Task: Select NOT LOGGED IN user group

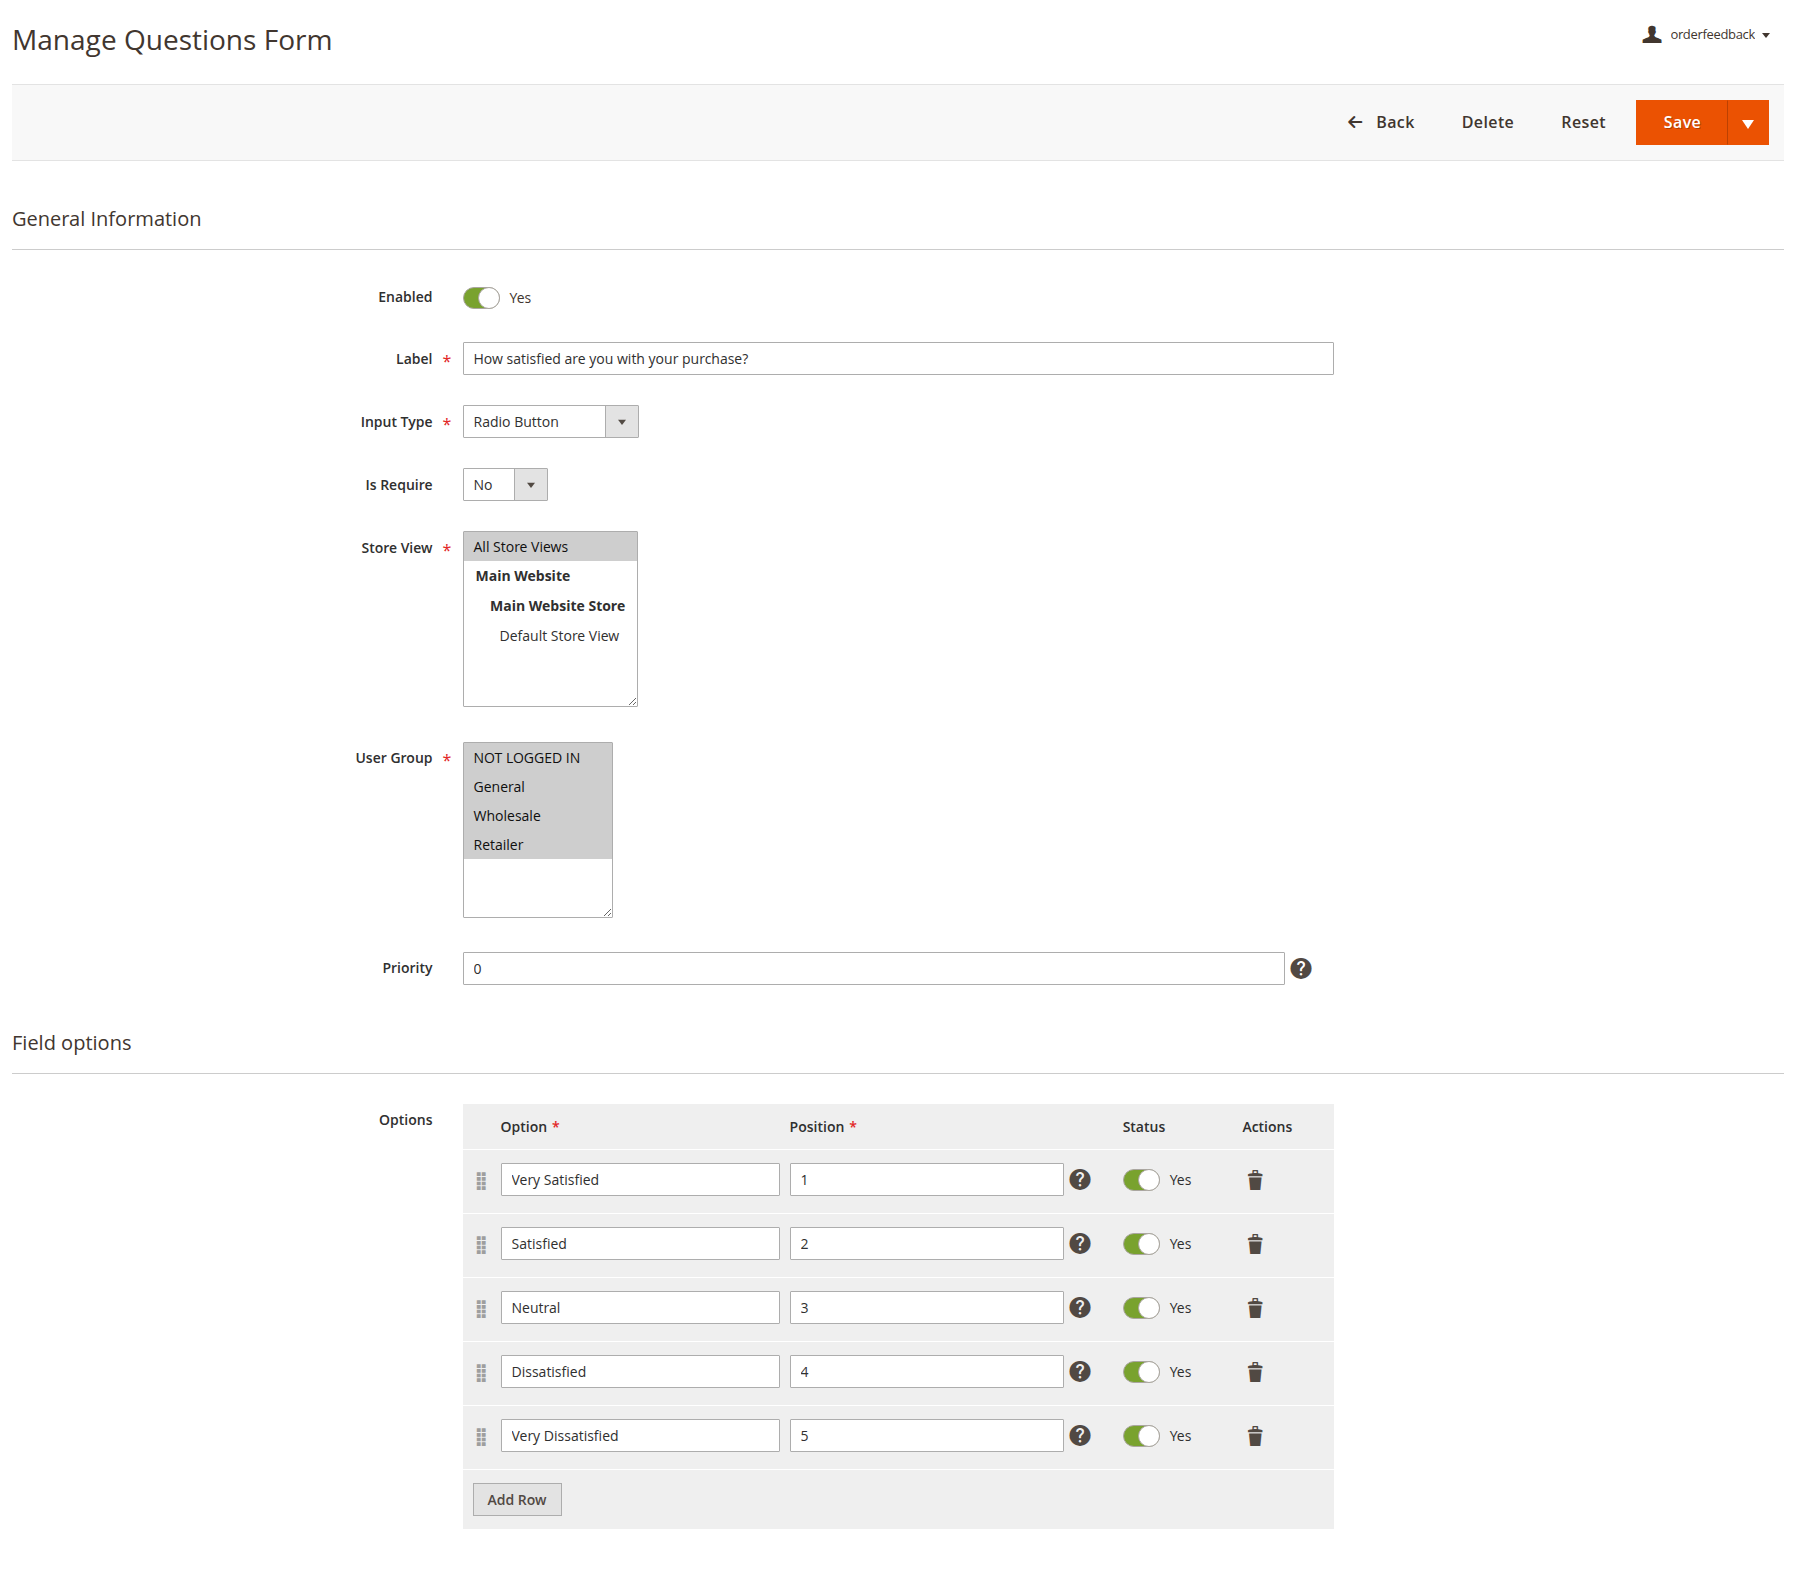Action: pyautogui.click(x=538, y=758)
